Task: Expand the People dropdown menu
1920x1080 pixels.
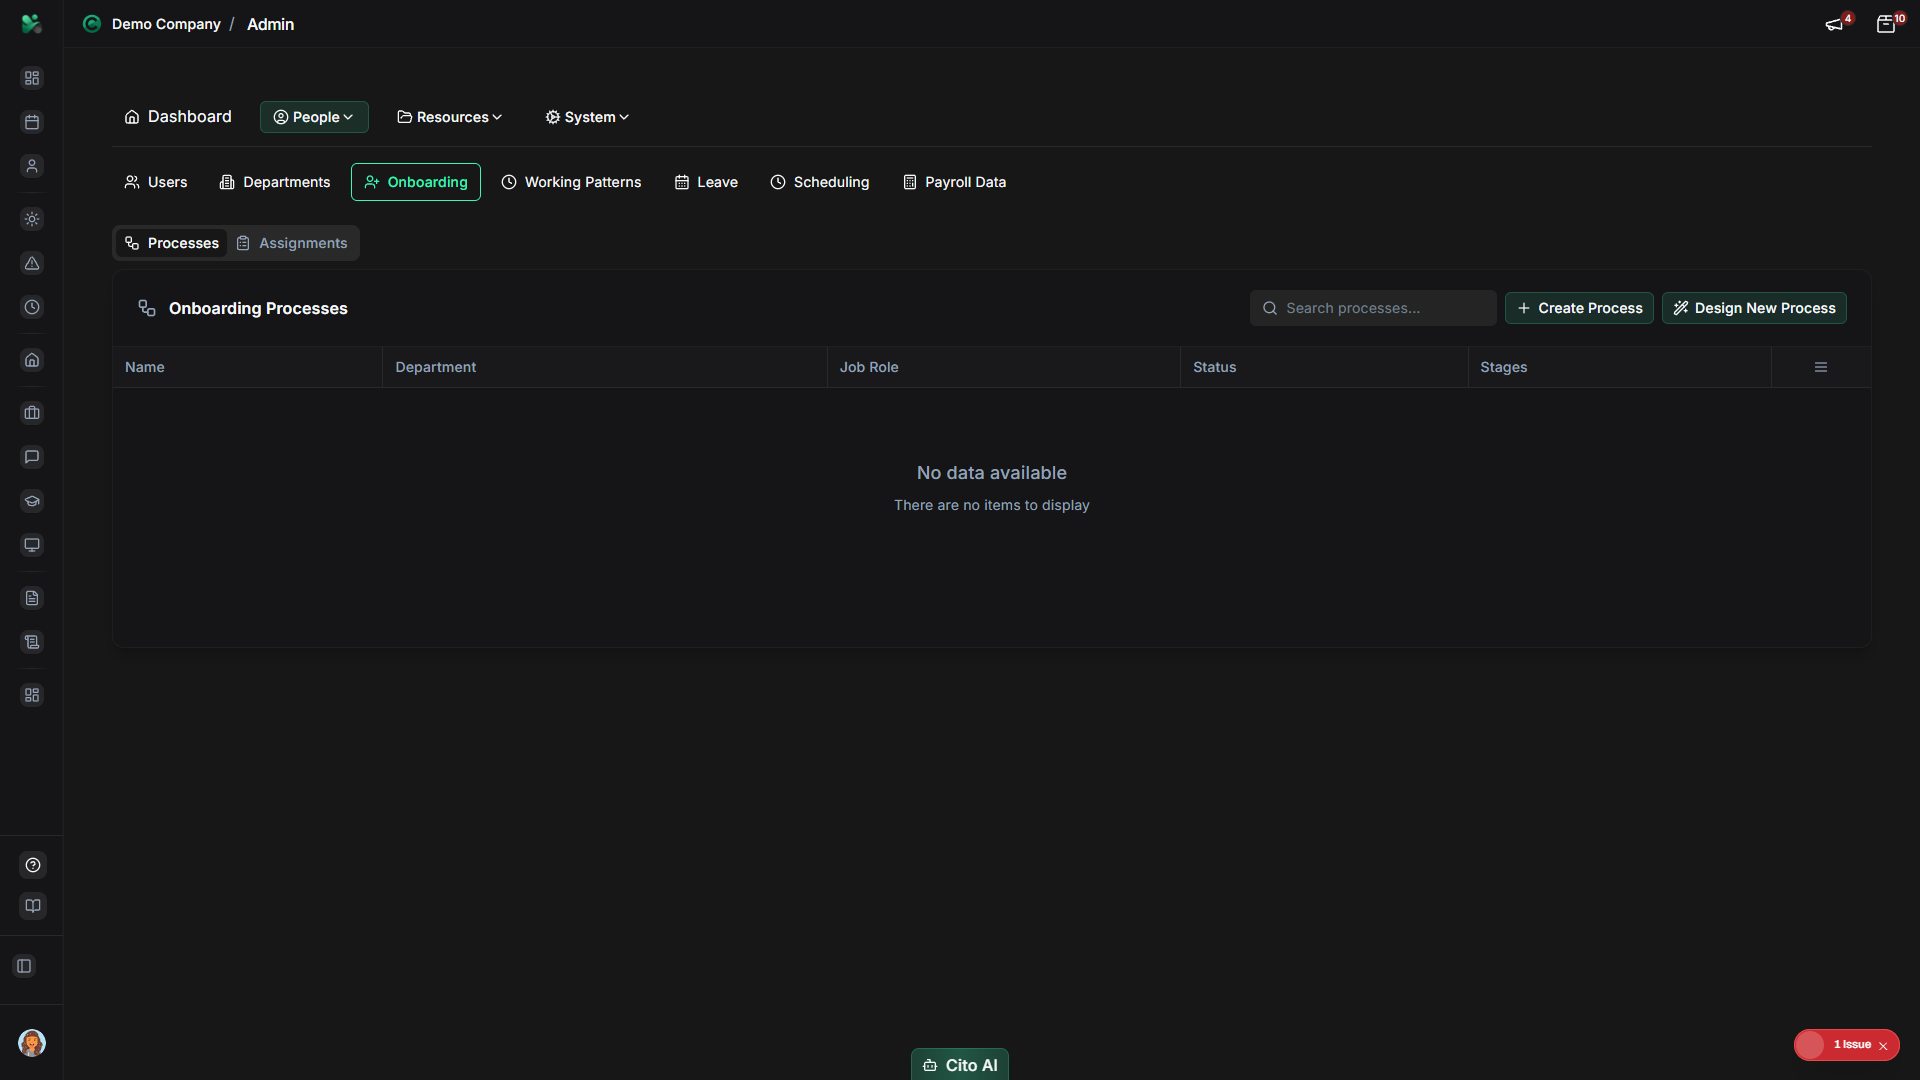Action: point(313,116)
